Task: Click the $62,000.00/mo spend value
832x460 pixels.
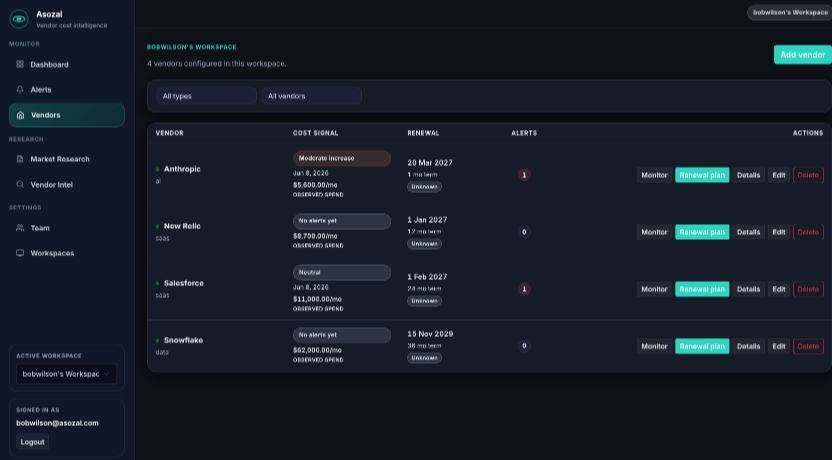Action: pos(317,350)
